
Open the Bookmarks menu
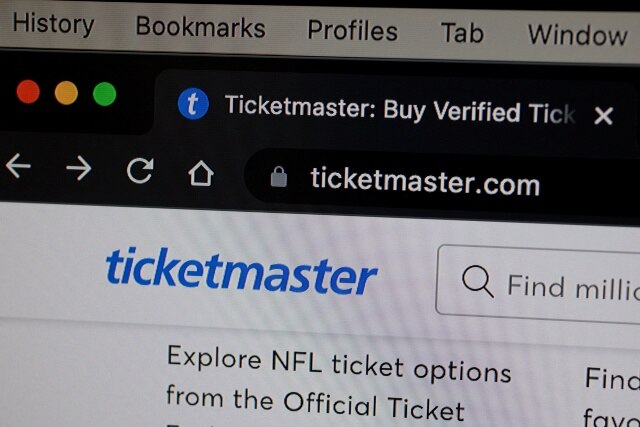click(200, 27)
